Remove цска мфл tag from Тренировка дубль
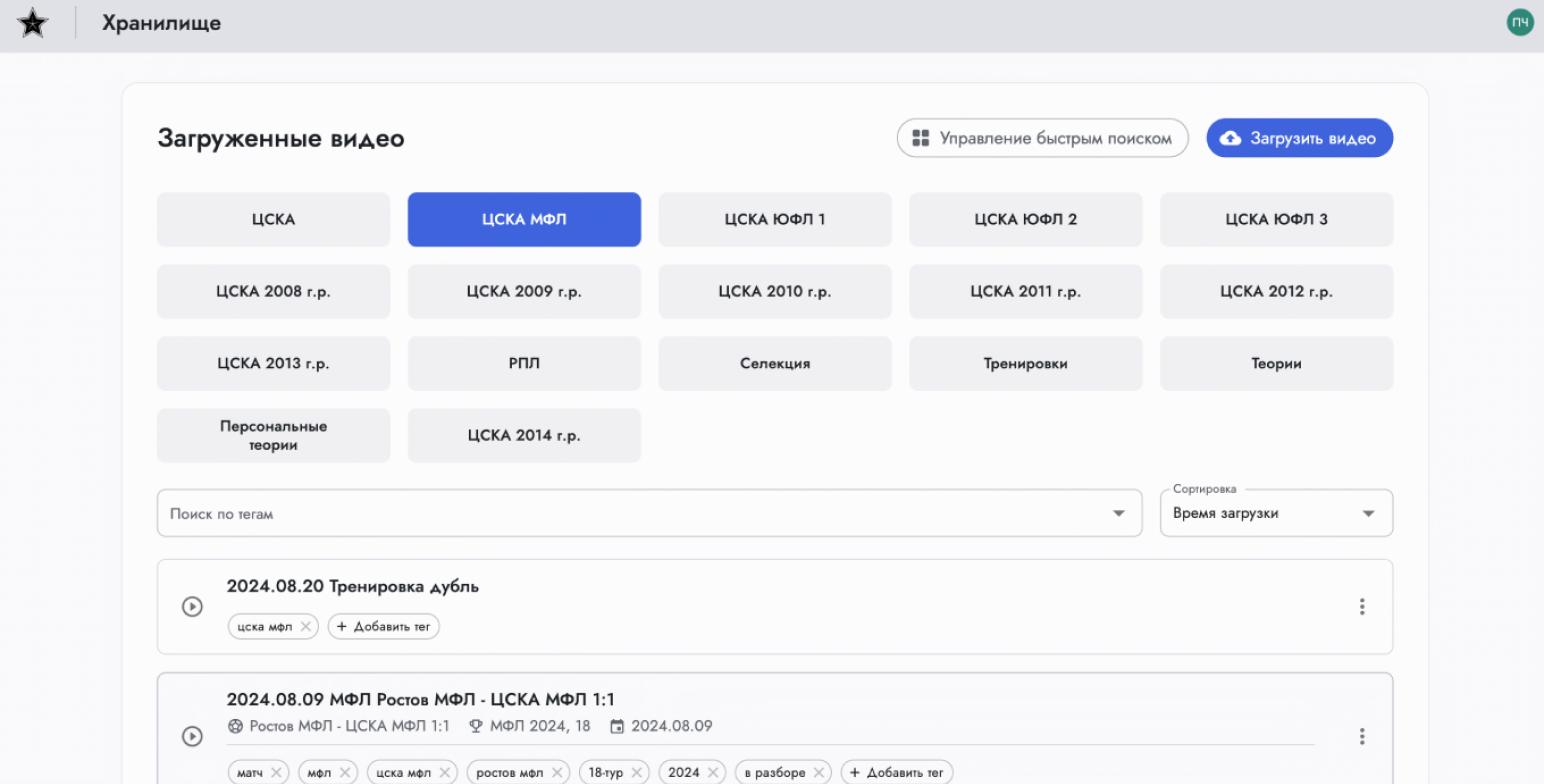The width and height of the screenshot is (1544, 784). (x=306, y=627)
